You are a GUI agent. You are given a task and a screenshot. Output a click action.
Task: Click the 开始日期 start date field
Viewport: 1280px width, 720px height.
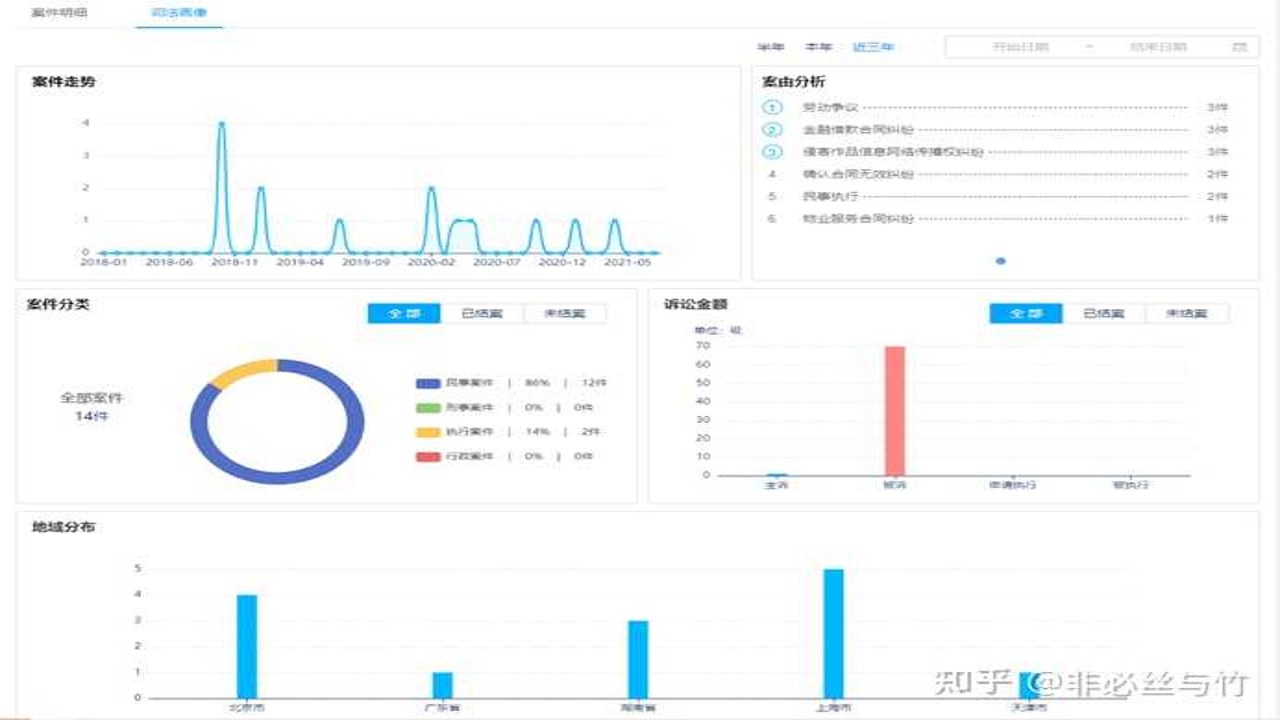tap(1020, 47)
